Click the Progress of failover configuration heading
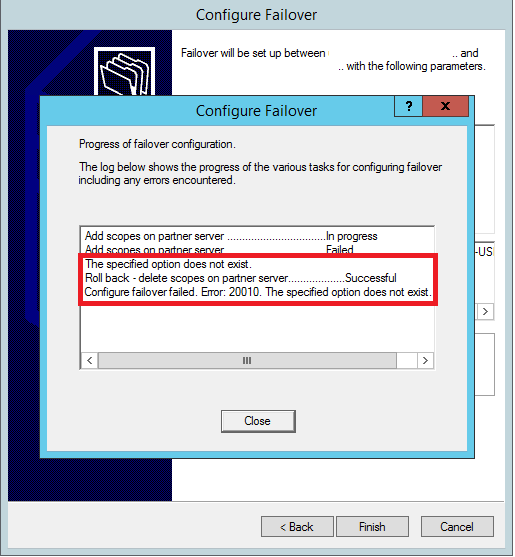Viewport: 515px width, 557px height. [157, 144]
